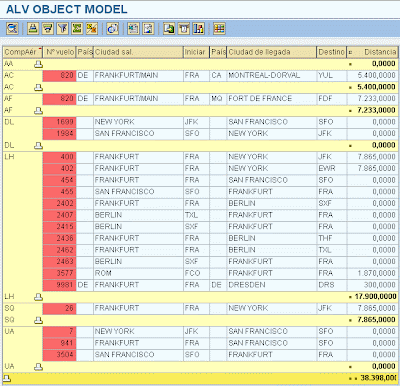Image resolution: width=400 pixels, height=386 pixels.
Task: Open Print preview from the toolbar
Action: tap(113, 28)
